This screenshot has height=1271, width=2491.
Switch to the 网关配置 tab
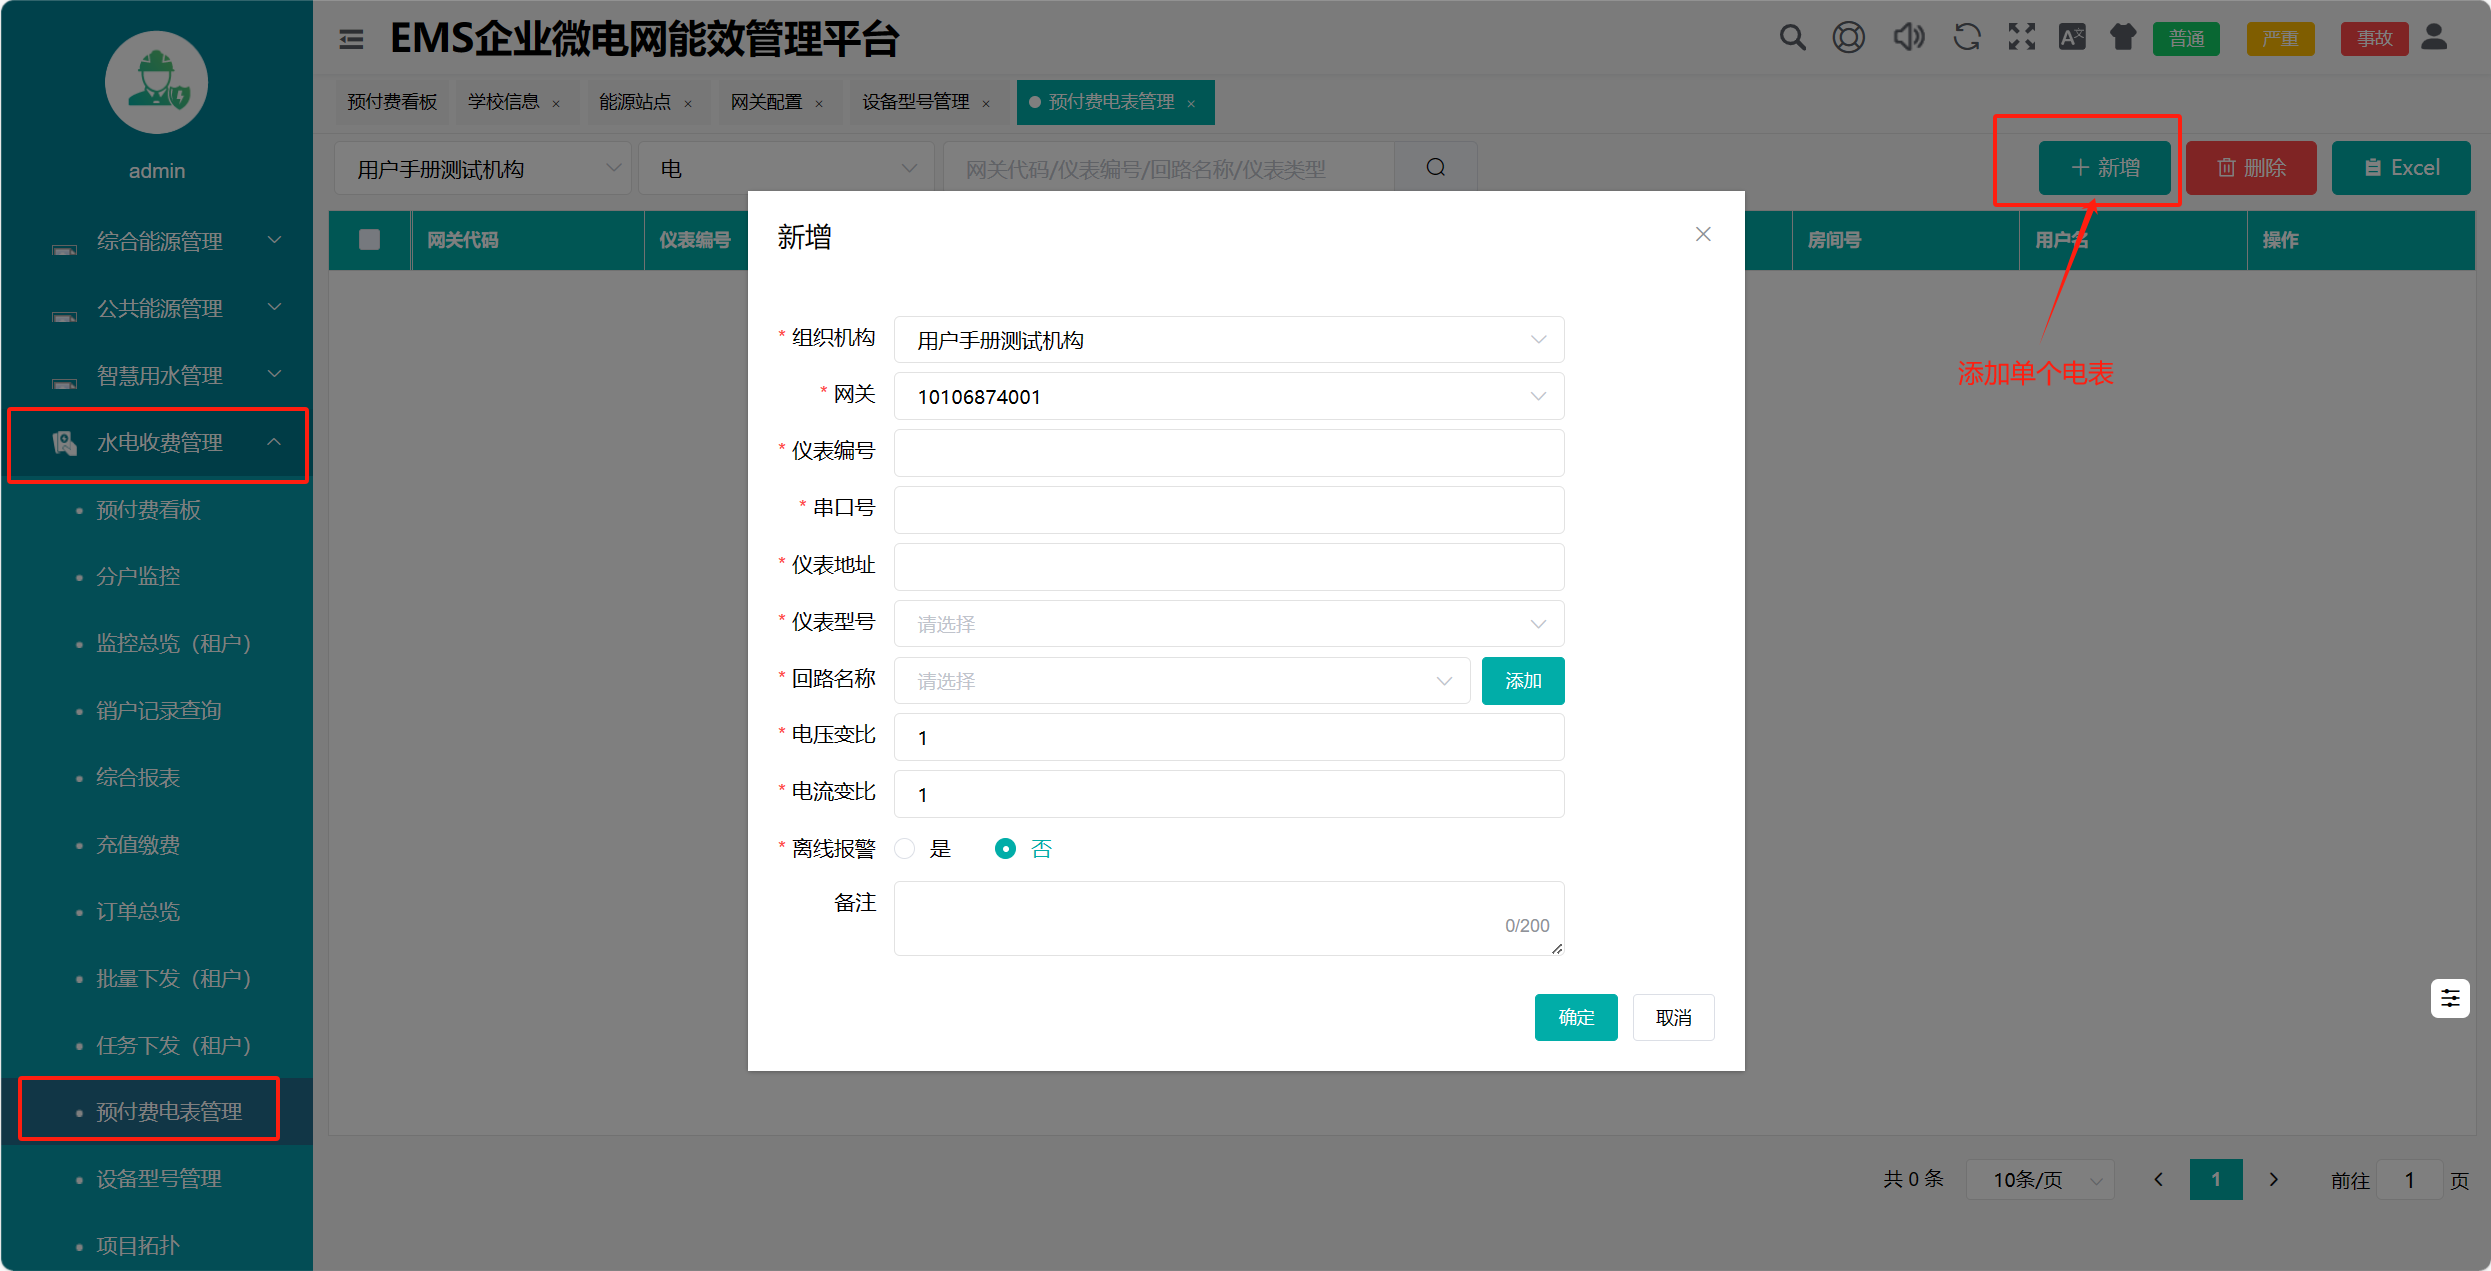click(766, 102)
